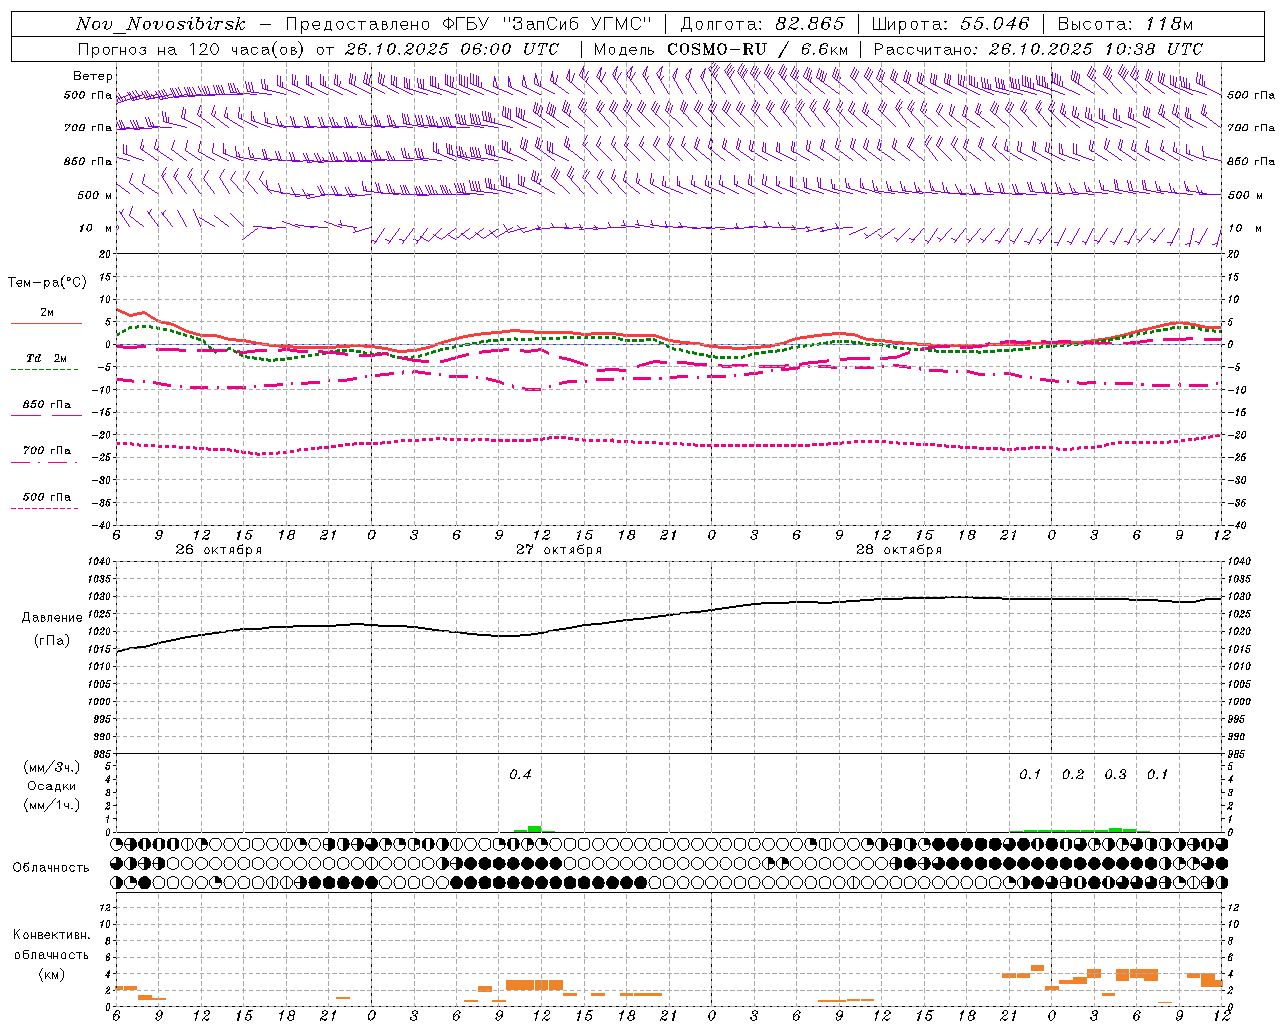Click the "Ветер" wind panel label
Image resolution: width=1280 pixels, height=1024 pixels.
(x=93, y=76)
